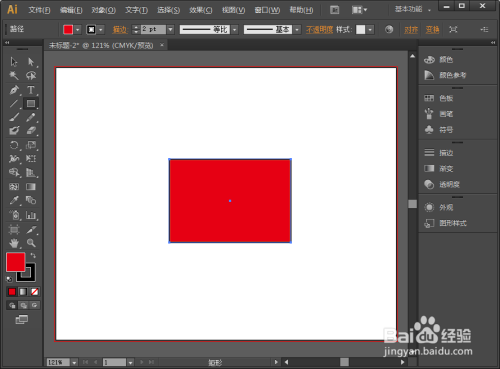This screenshot has height=369, width=500.
Task: Open the 效果(C) menu
Action: 201,10
